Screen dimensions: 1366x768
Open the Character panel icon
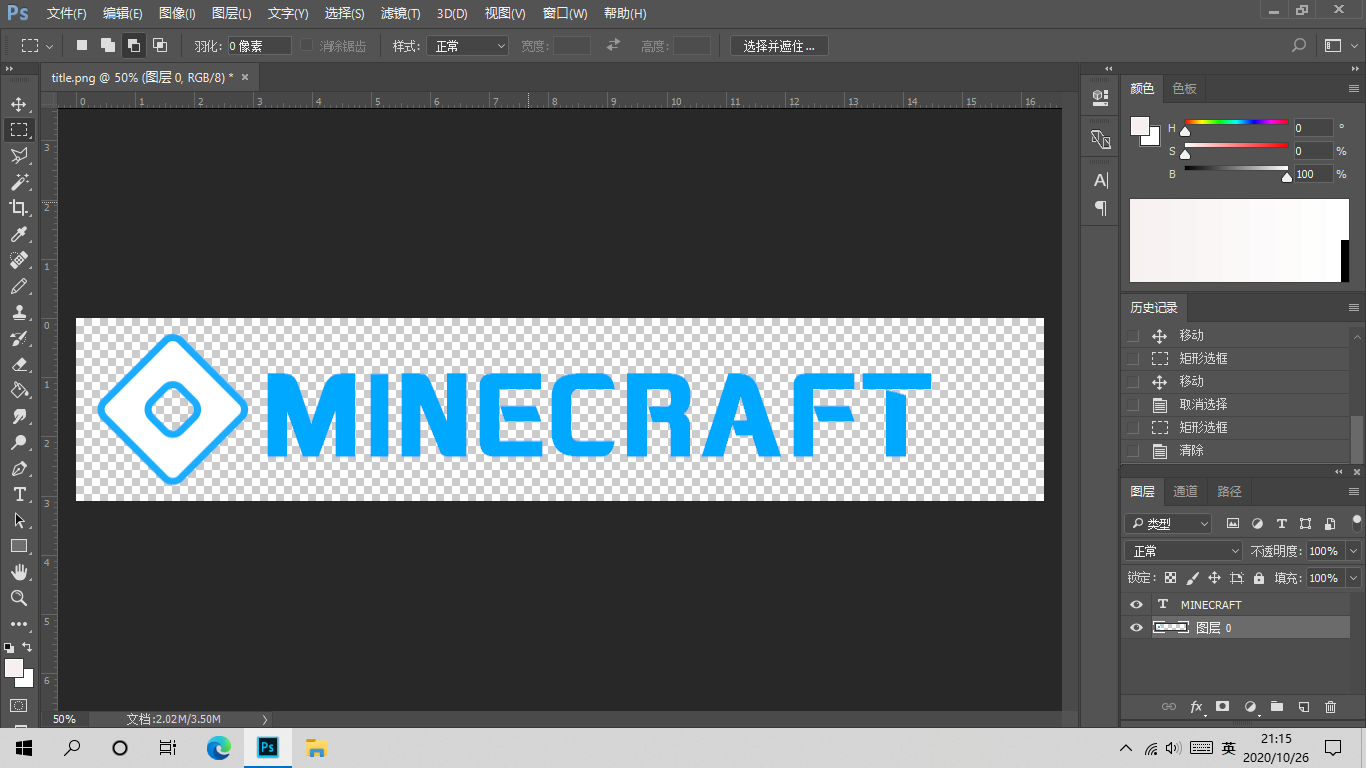pos(1101,180)
